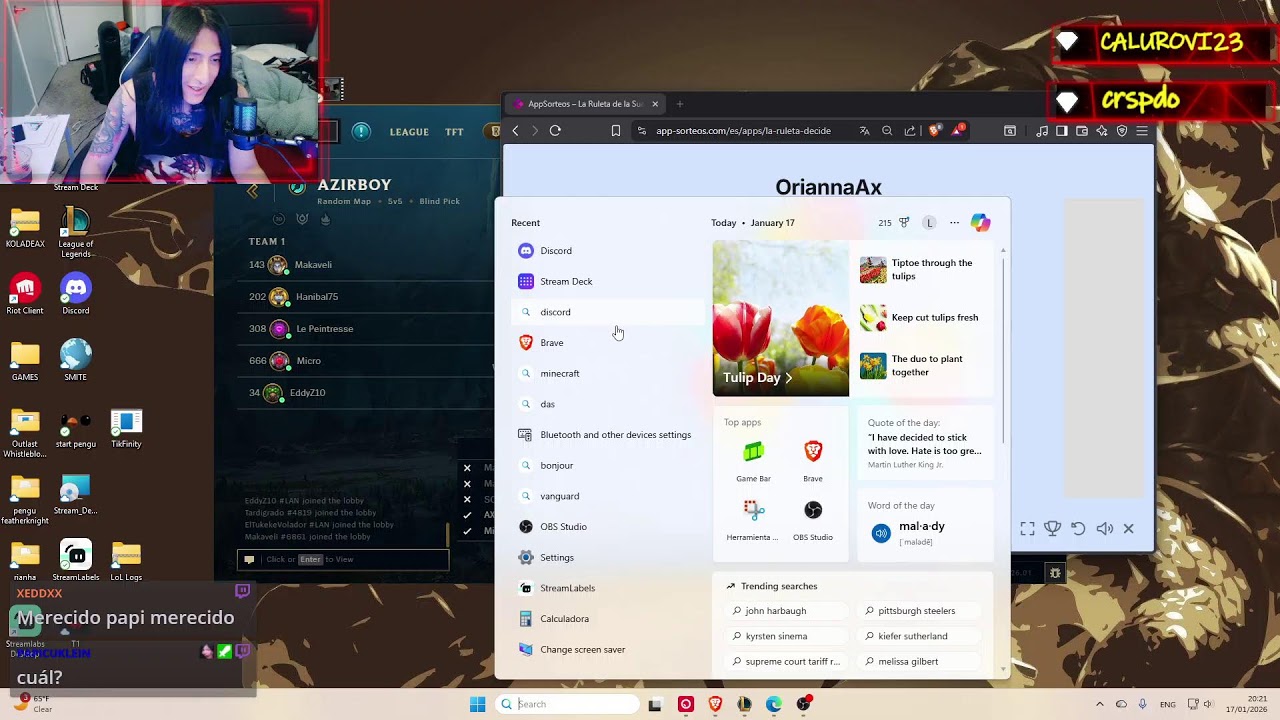Open the Quote of the day card
1280x720 pixels.
point(926,443)
